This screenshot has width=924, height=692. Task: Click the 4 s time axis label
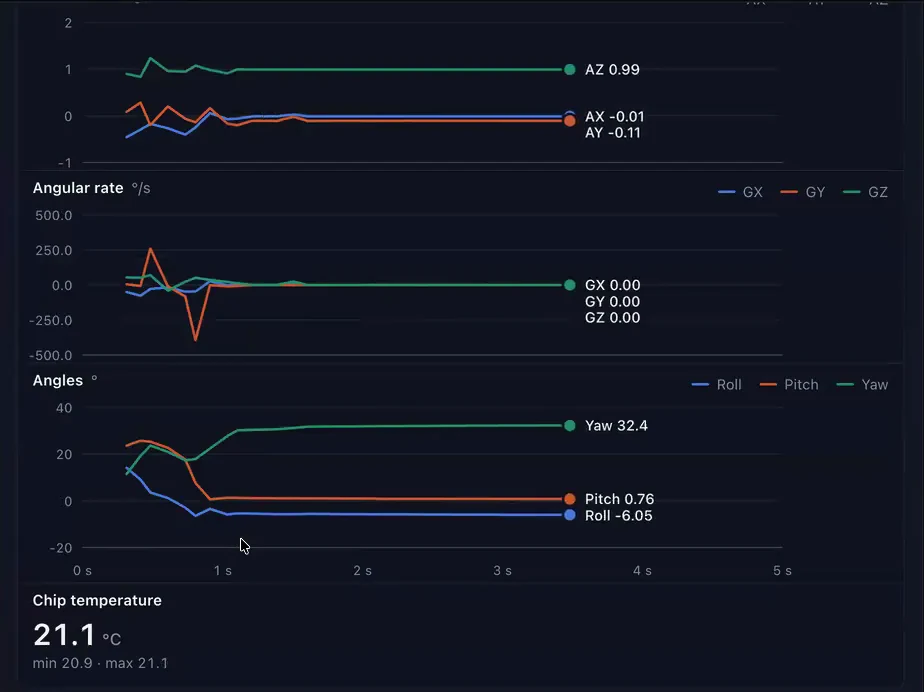pos(642,571)
